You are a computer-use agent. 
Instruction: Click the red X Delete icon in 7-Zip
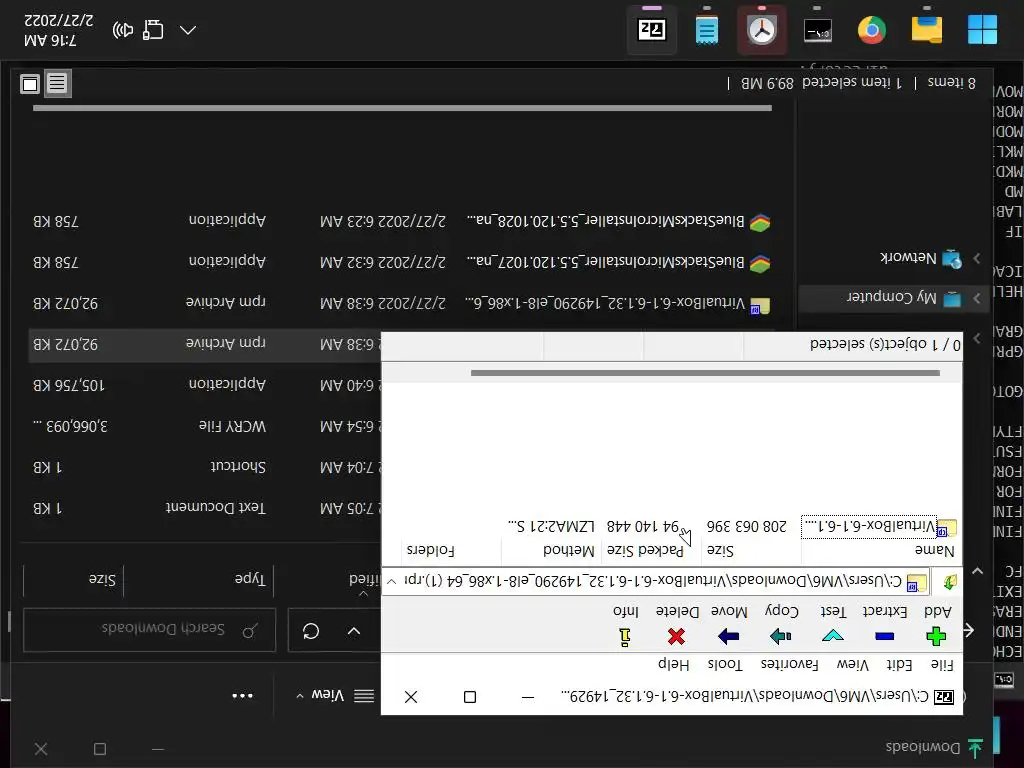point(677,635)
